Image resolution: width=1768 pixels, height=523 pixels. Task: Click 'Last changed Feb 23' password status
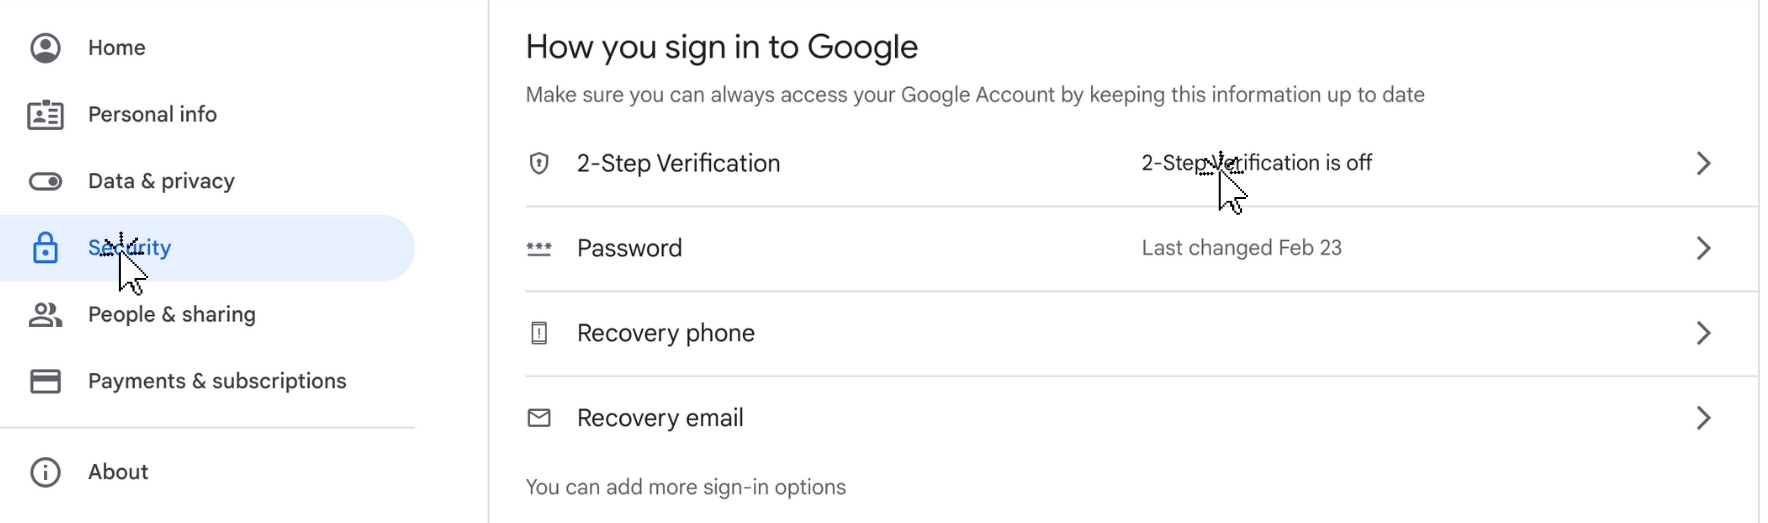click(1241, 248)
